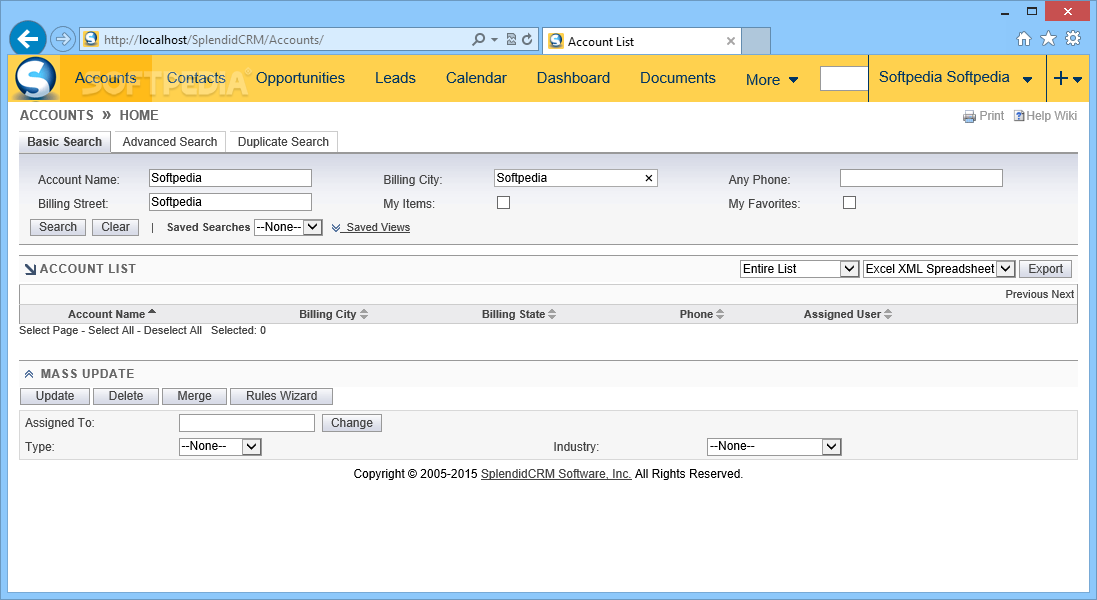Image resolution: width=1097 pixels, height=600 pixels.
Task: Collapse the Account List section arrow
Action: tap(30, 269)
